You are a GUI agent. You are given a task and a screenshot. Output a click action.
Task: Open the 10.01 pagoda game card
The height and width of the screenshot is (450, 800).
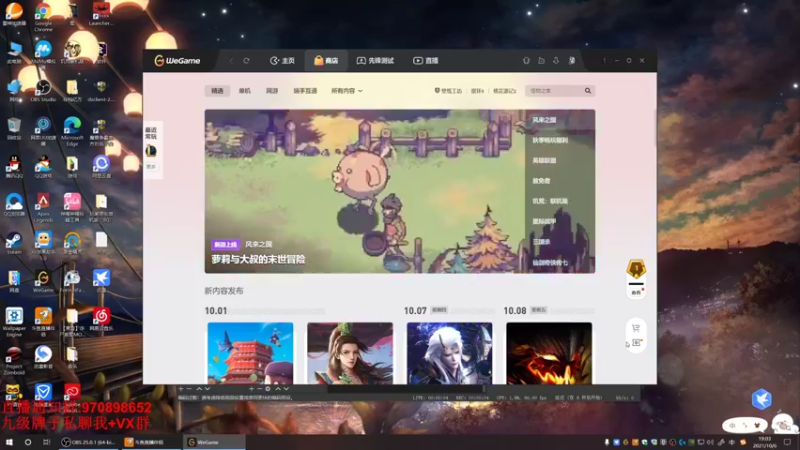tap(250, 353)
